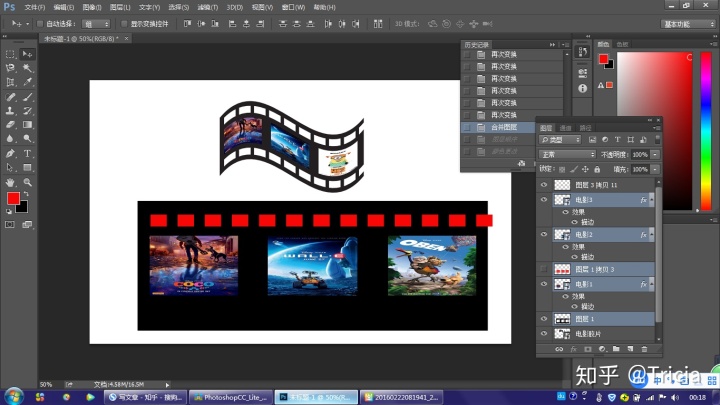The image size is (720, 405).
Task: Open the 滤镜(T) menu
Action: click(x=208, y=7)
